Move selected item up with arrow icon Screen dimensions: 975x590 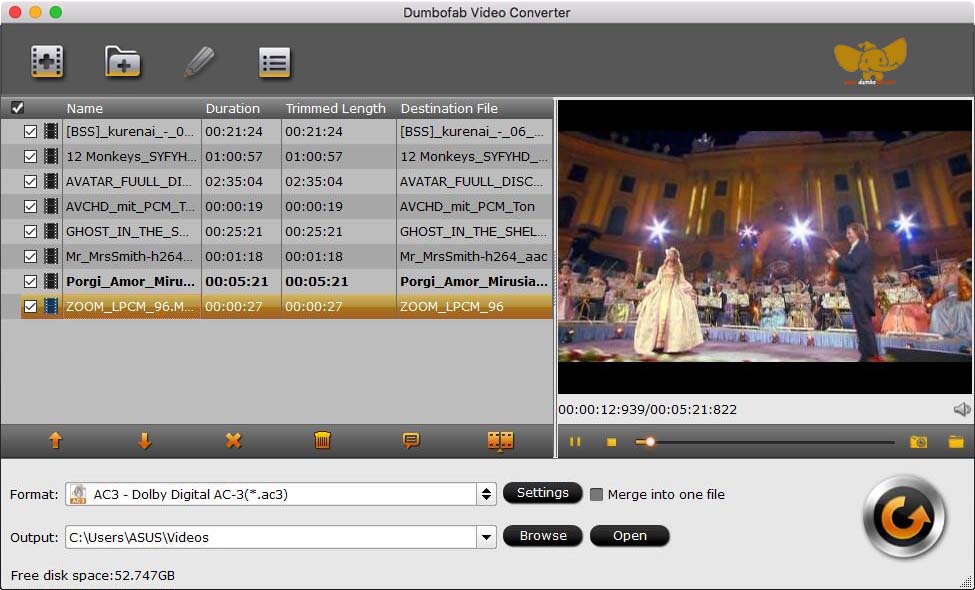[x=56, y=441]
